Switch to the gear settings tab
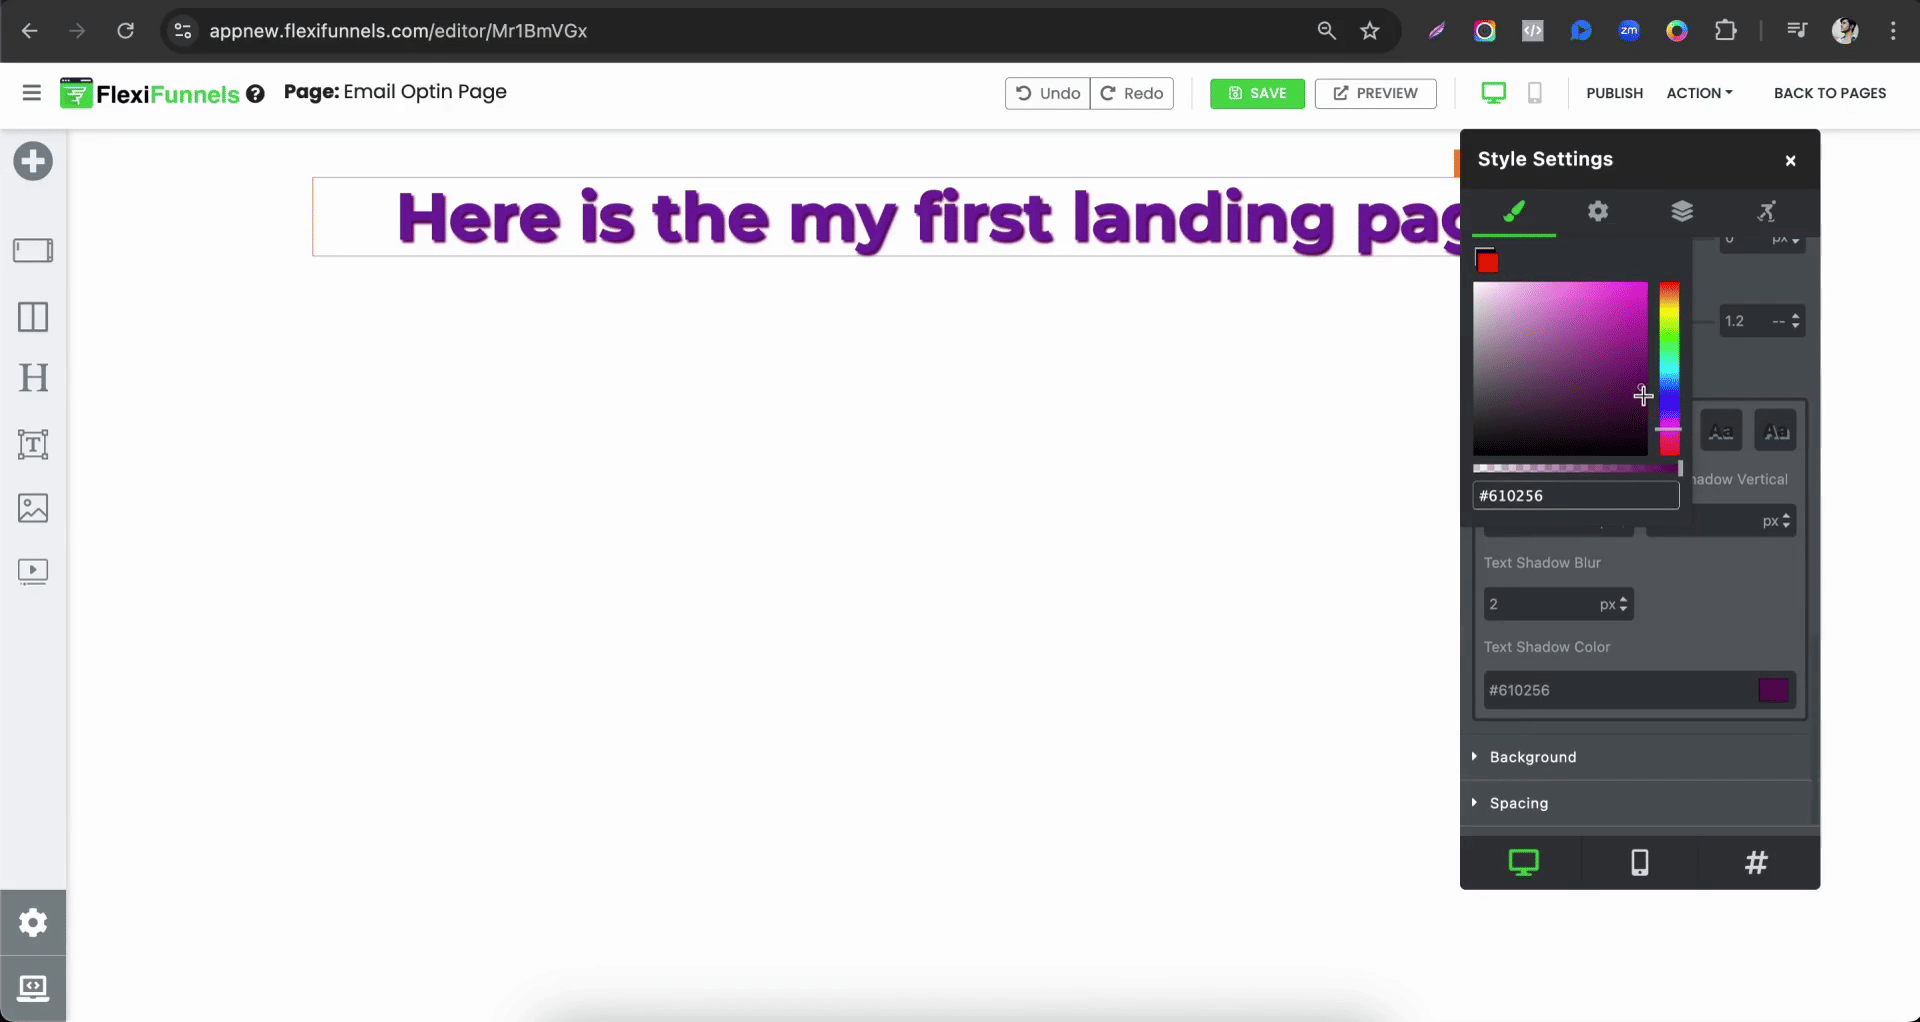Image resolution: width=1920 pixels, height=1022 pixels. pyautogui.click(x=1598, y=211)
